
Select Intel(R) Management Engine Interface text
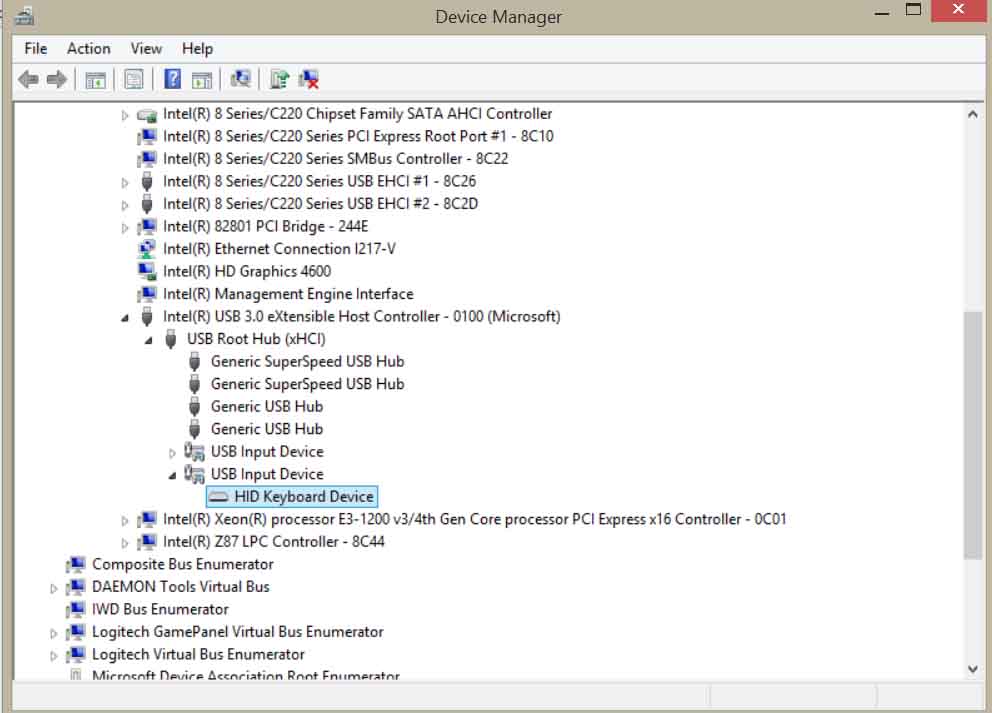(288, 294)
